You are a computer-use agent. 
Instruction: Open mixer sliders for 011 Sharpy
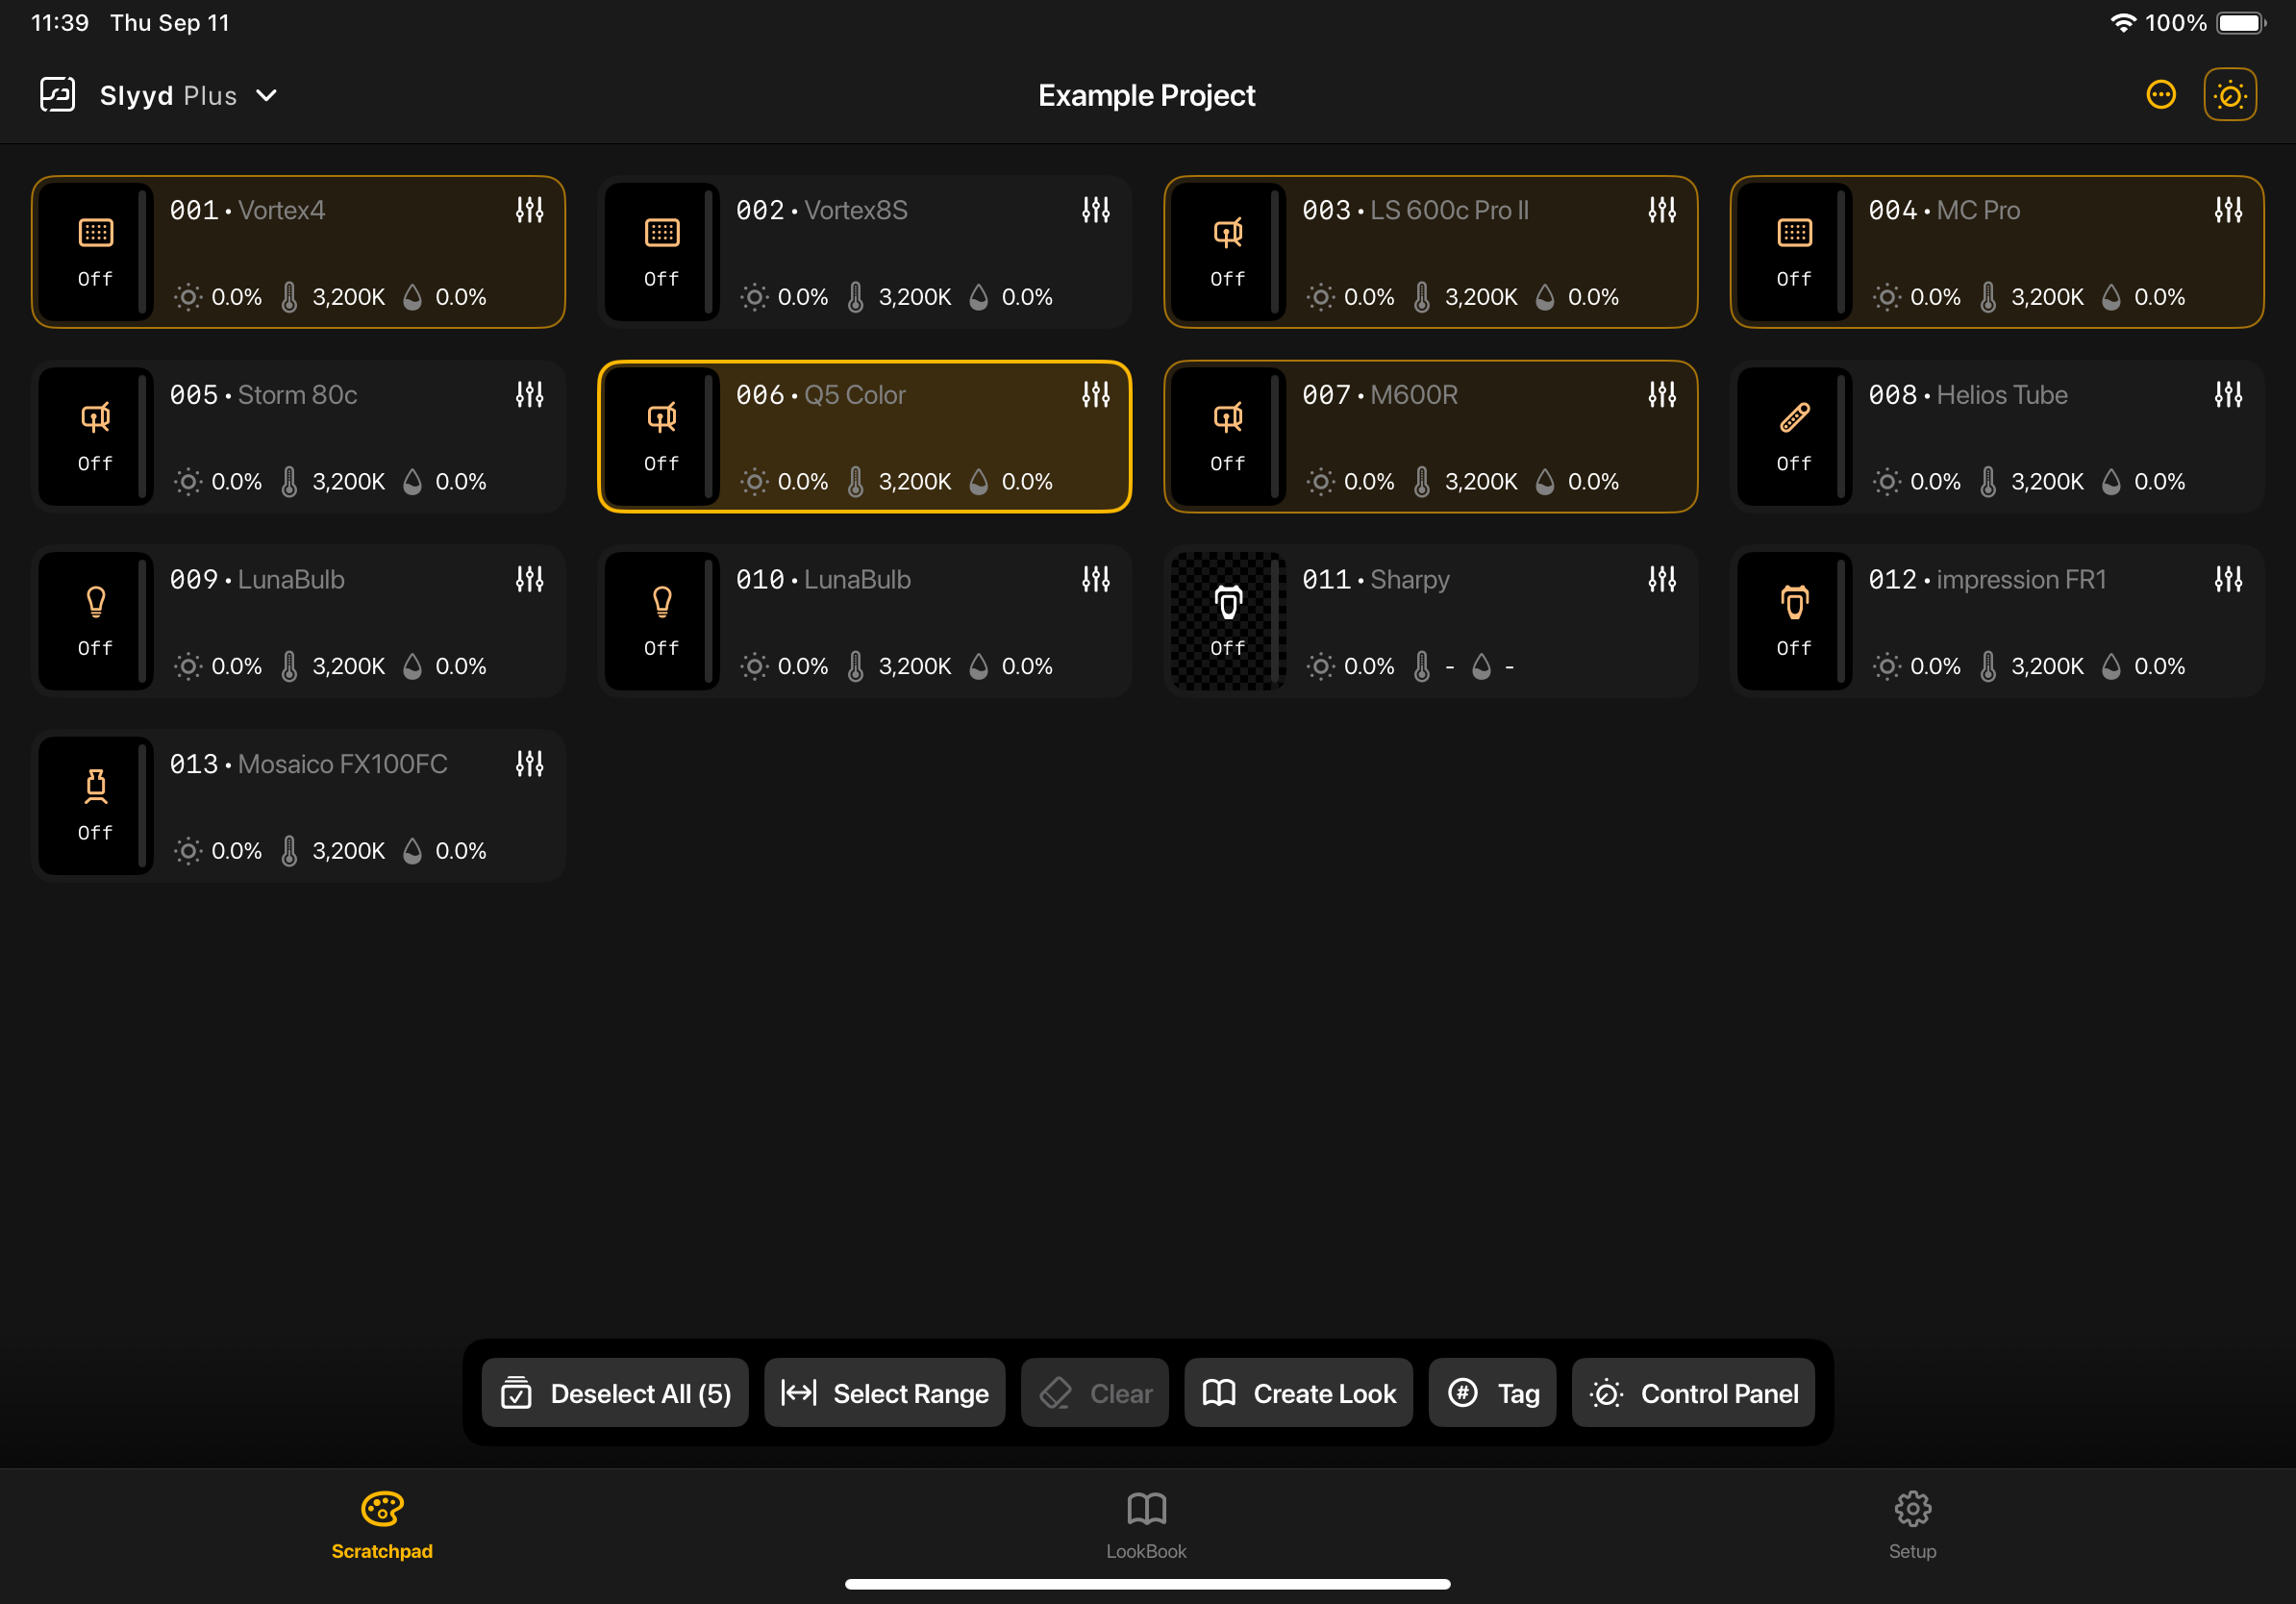(1661, 579)
